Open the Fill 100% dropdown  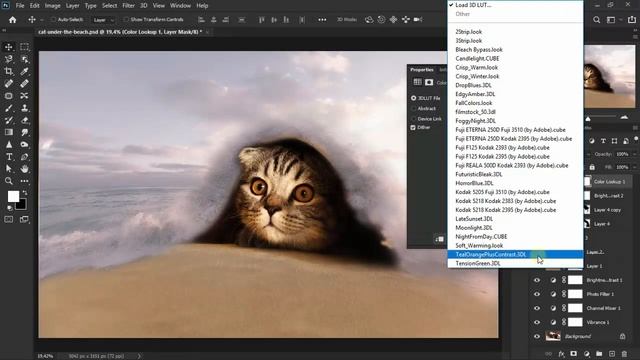pyautogui.click(x=635, y=167)
